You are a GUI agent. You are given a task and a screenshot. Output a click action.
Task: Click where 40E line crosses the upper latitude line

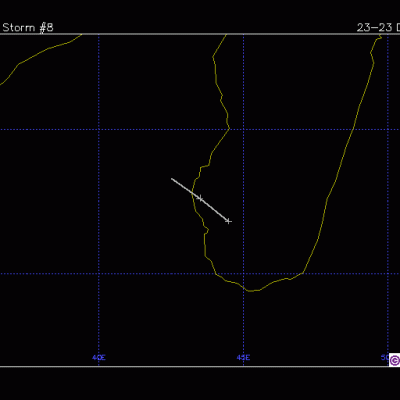99,129
